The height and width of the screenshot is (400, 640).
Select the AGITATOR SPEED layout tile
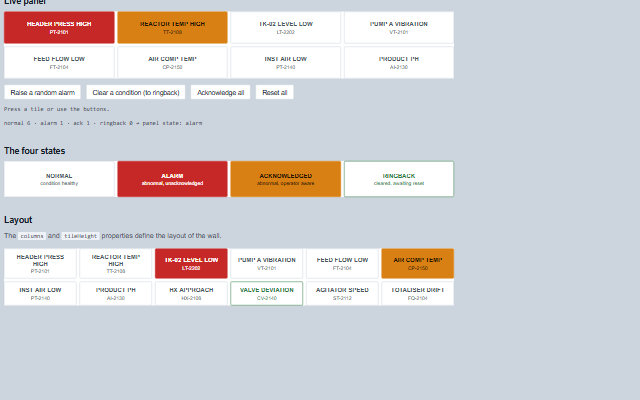[x=342, y=293]
